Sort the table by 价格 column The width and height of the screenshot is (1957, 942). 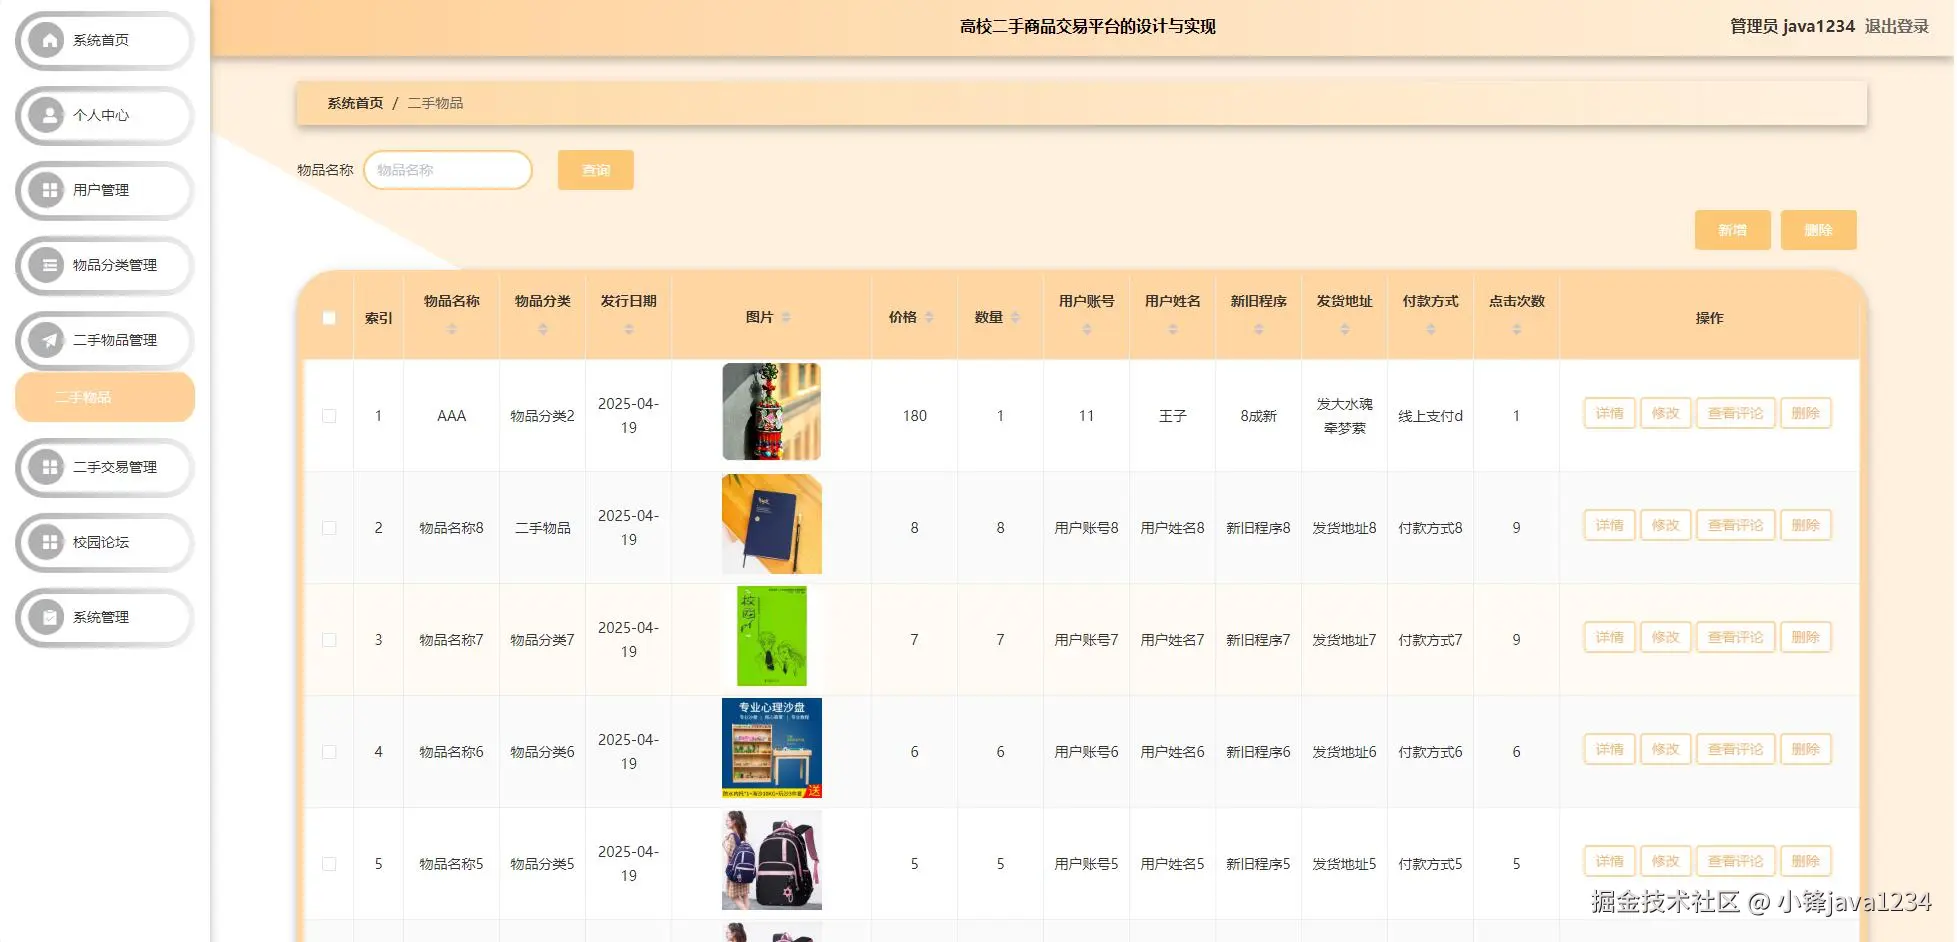(x=929, y=317)
